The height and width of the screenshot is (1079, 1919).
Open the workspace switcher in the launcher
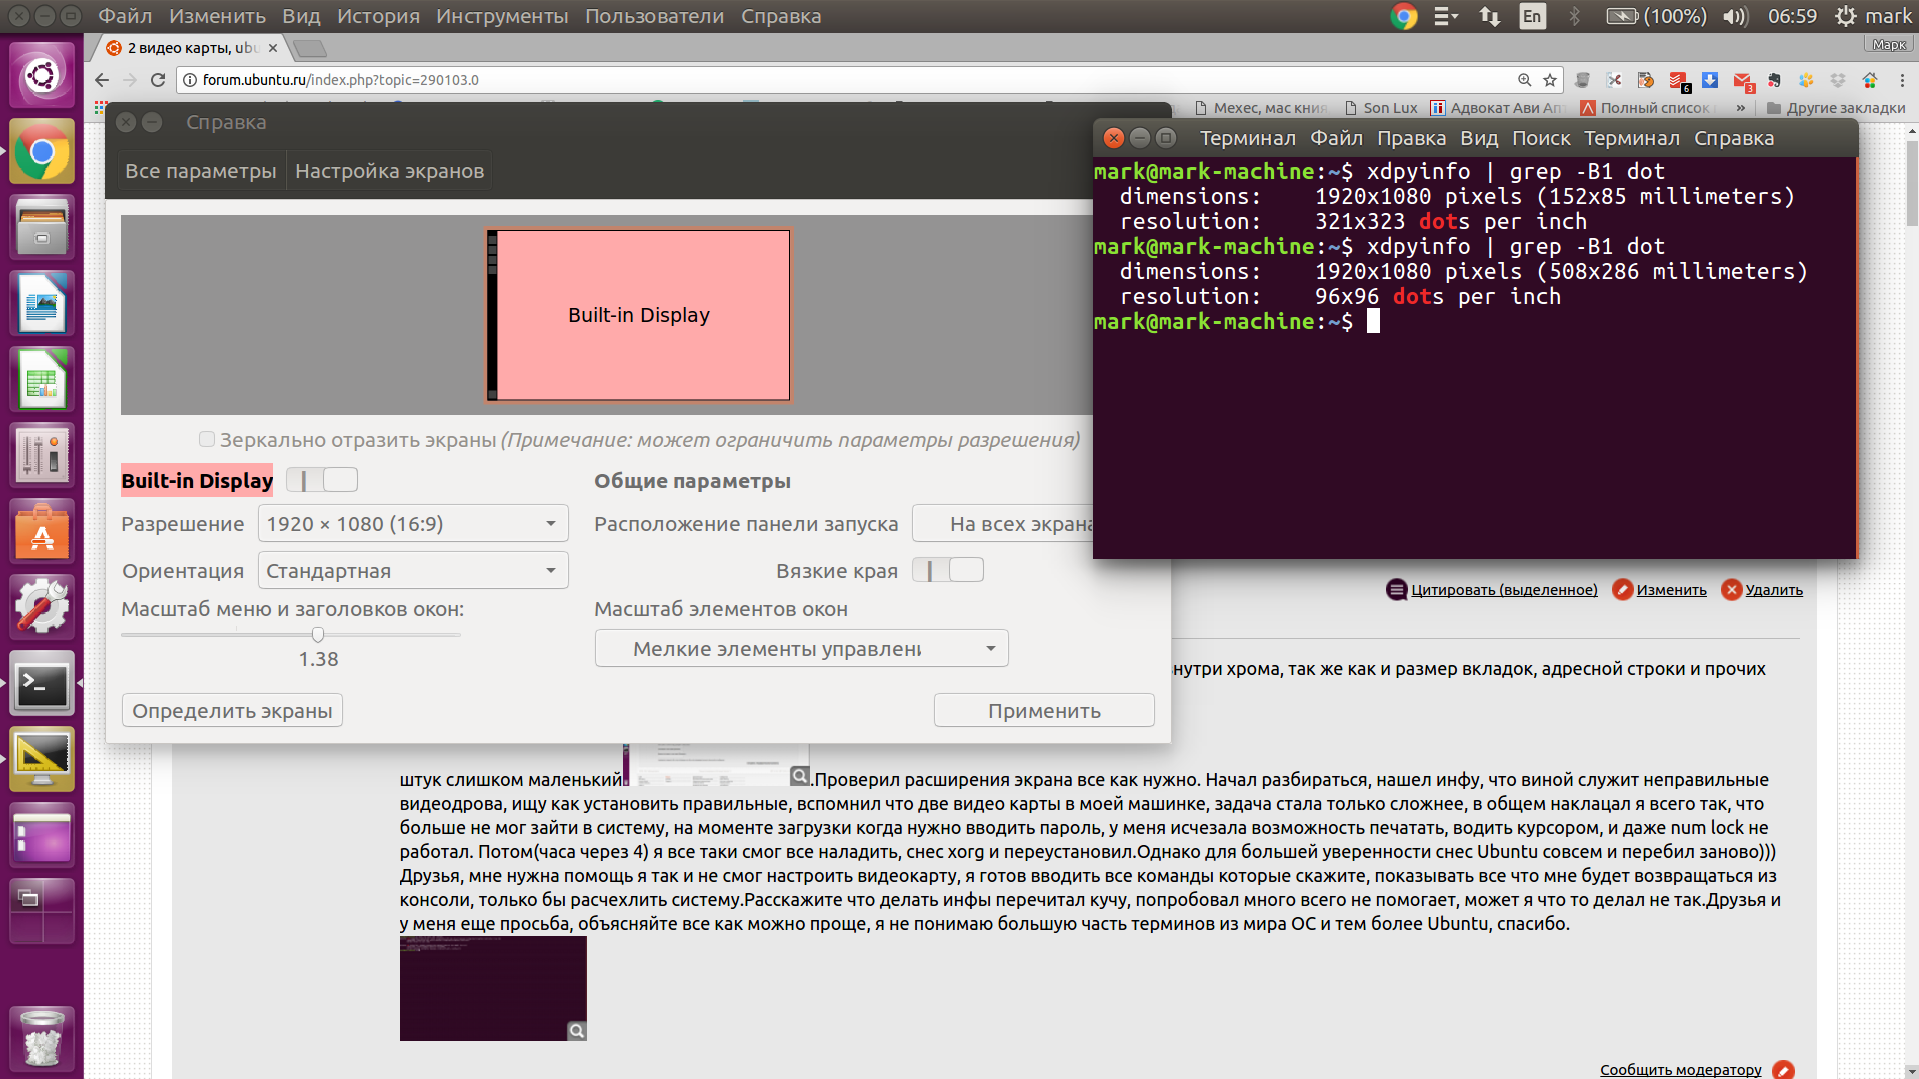(42, 911)
